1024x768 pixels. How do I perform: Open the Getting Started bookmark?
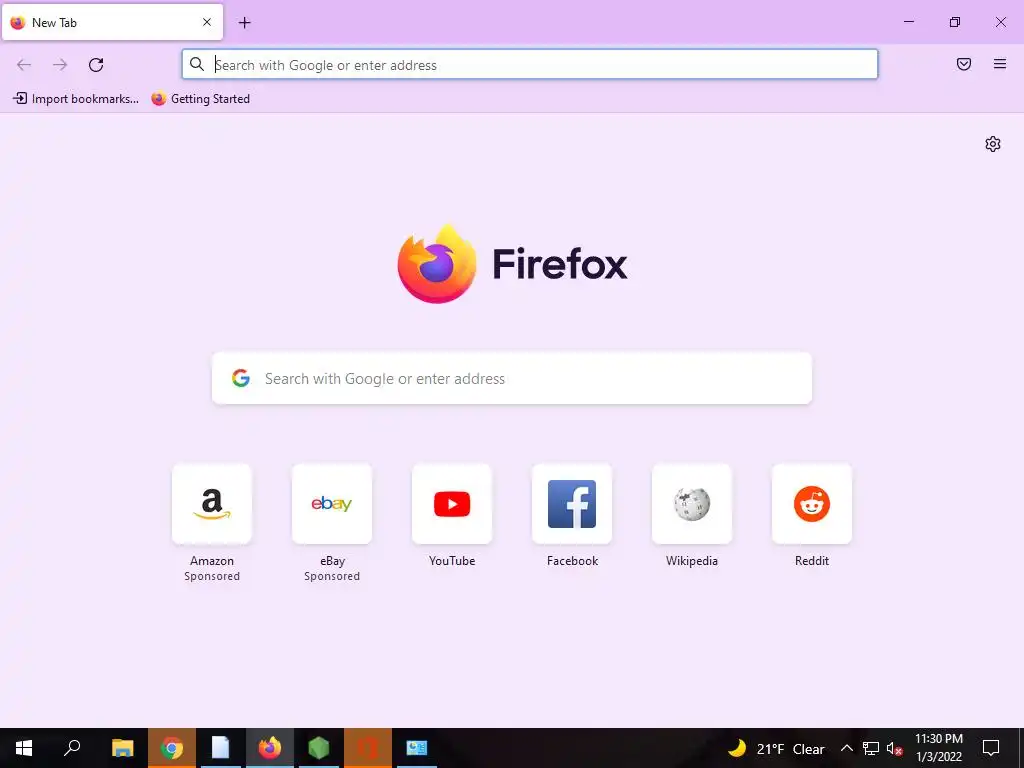200,99
